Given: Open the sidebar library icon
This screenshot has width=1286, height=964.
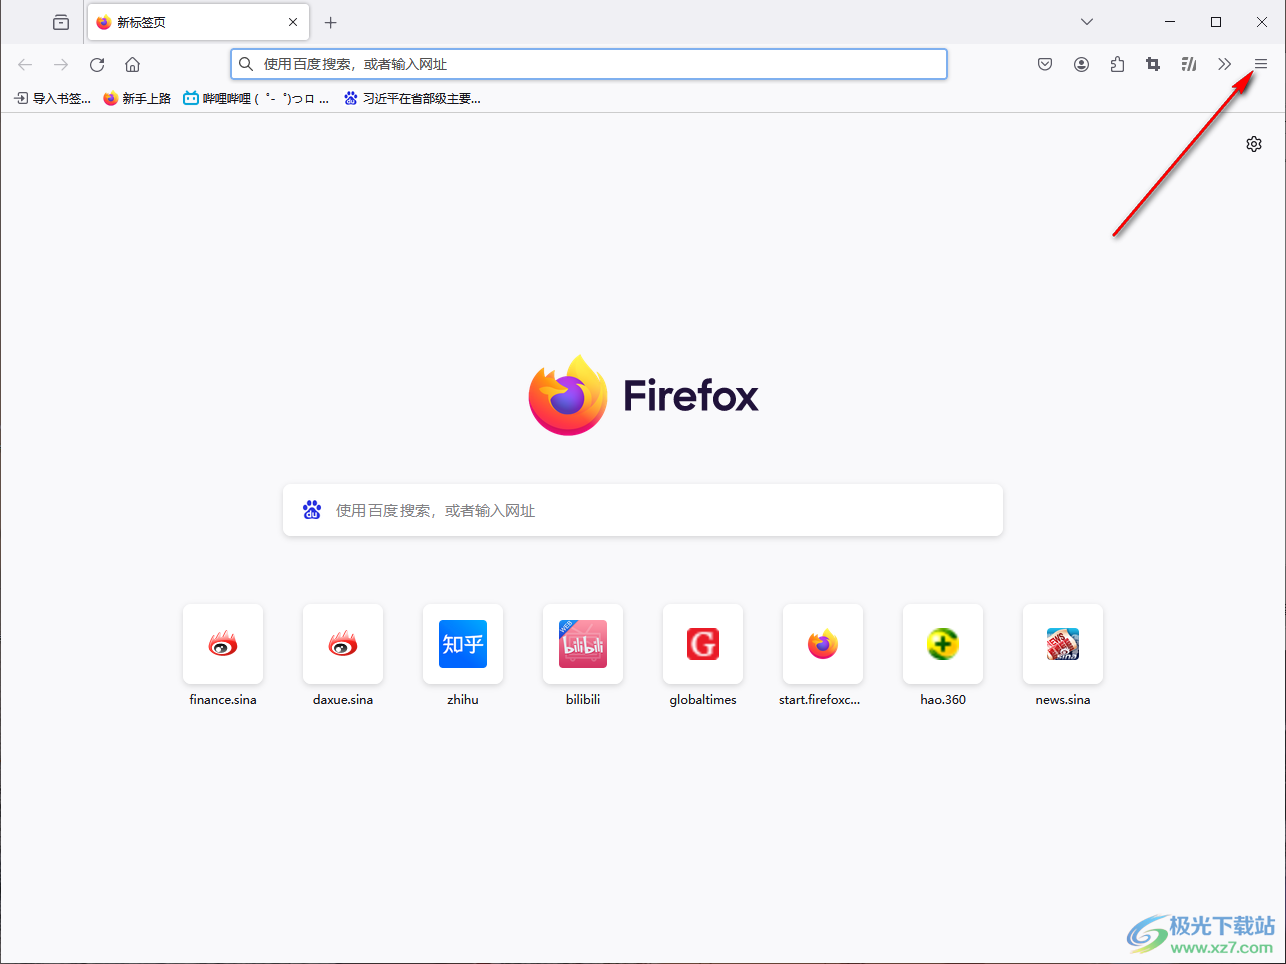Looking at the screenshot, I should (1189, 64).
